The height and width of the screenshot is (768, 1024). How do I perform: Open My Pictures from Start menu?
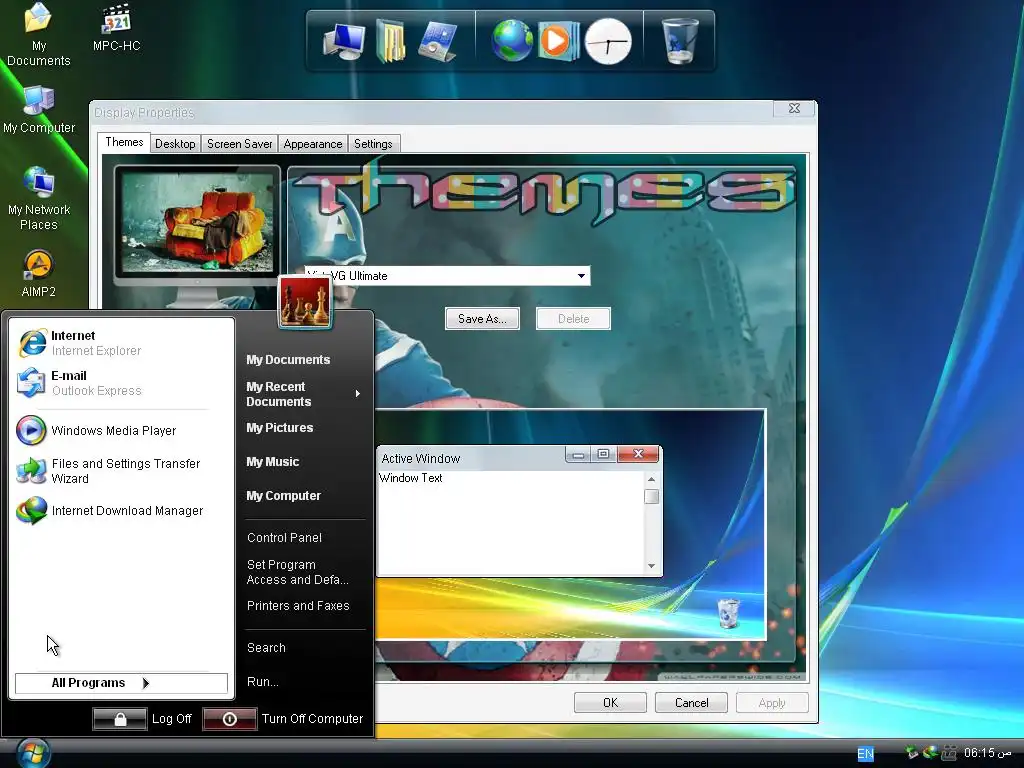(280, 428)
